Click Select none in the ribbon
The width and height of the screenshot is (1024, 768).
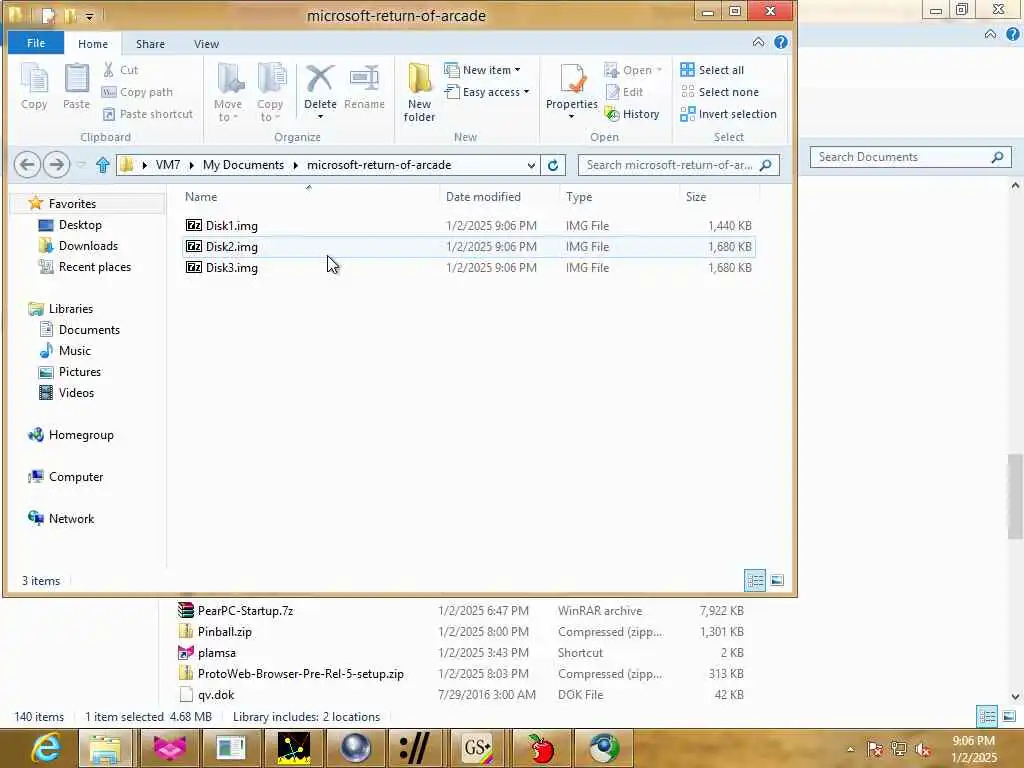(x=720, y=92)
